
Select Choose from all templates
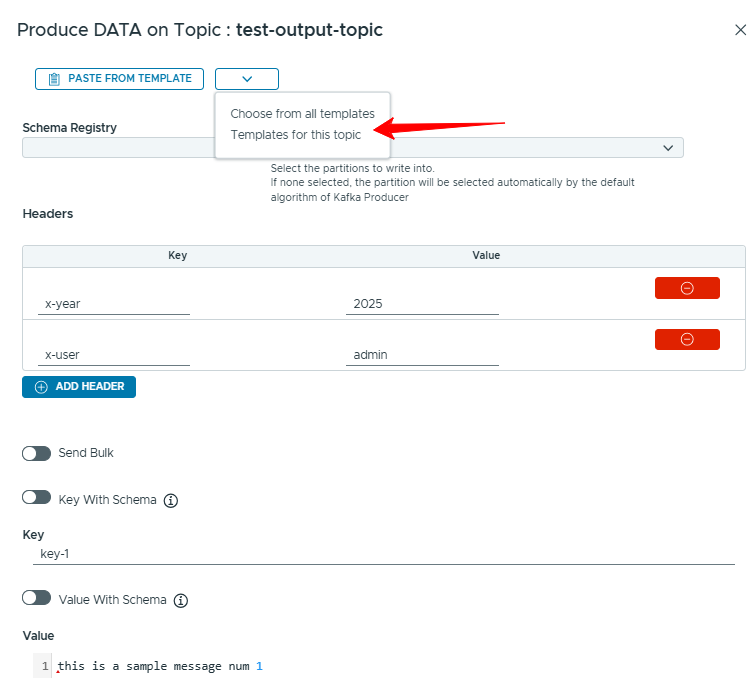click(302, 114)
